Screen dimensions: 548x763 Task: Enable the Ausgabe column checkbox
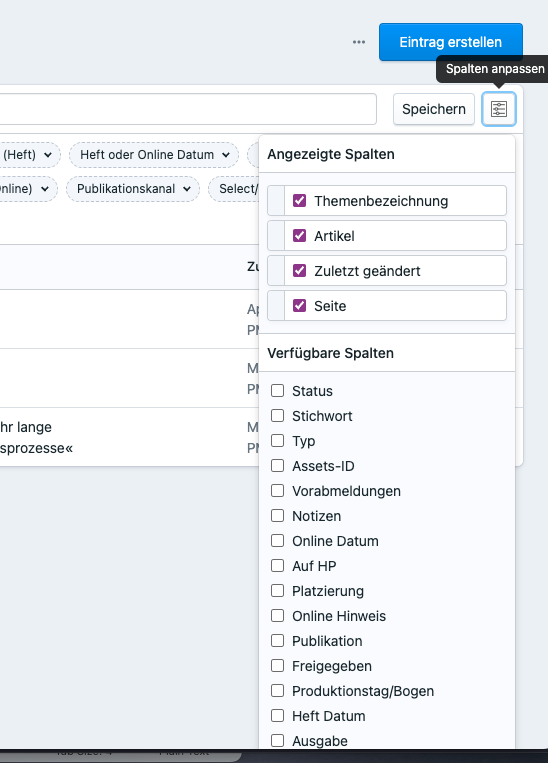tap(277, 741)
